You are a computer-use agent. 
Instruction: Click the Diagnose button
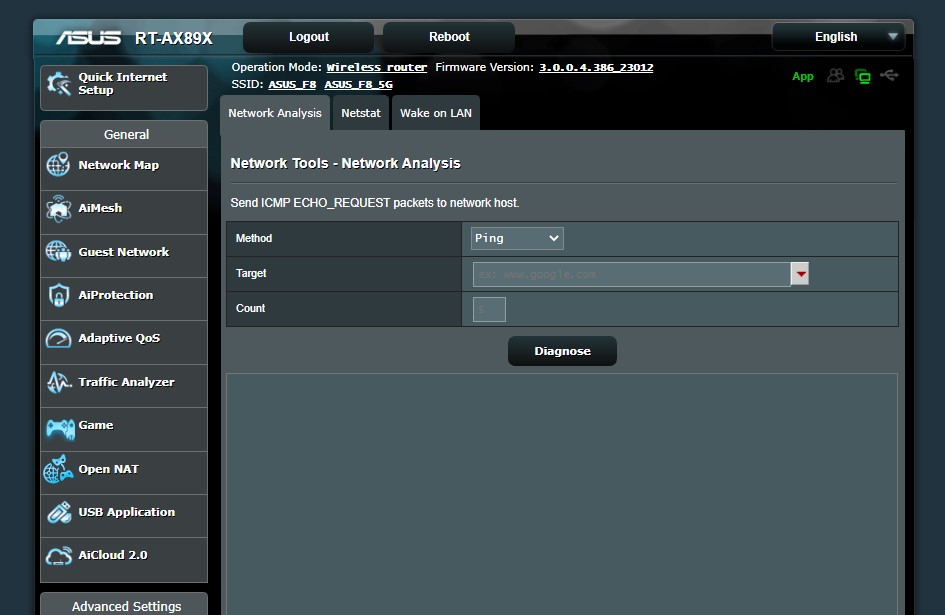(562, 351)
